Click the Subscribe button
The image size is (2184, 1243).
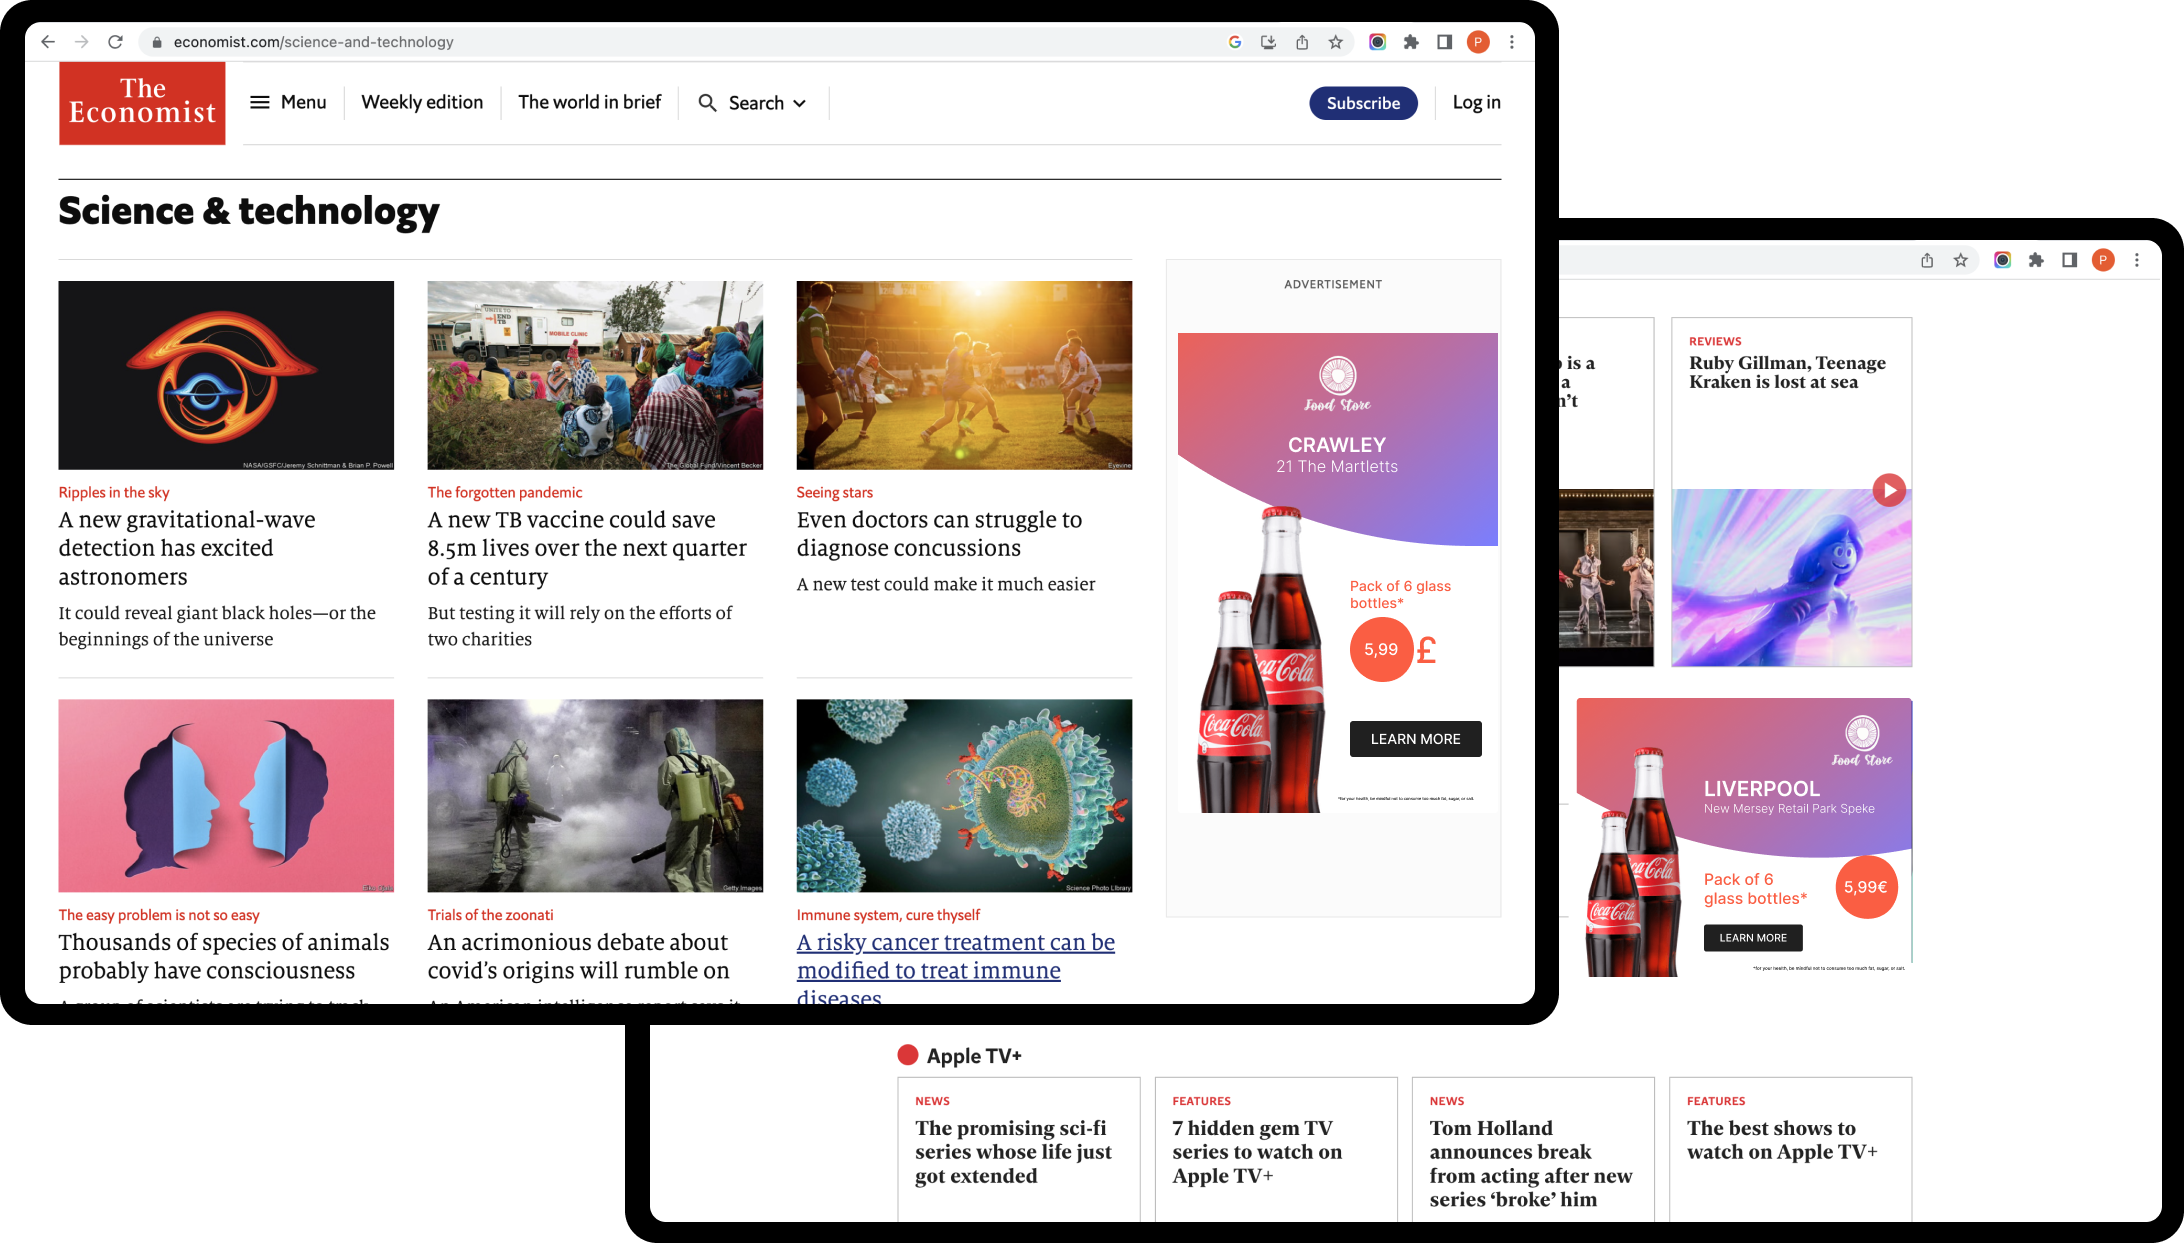pos(1363,103)
